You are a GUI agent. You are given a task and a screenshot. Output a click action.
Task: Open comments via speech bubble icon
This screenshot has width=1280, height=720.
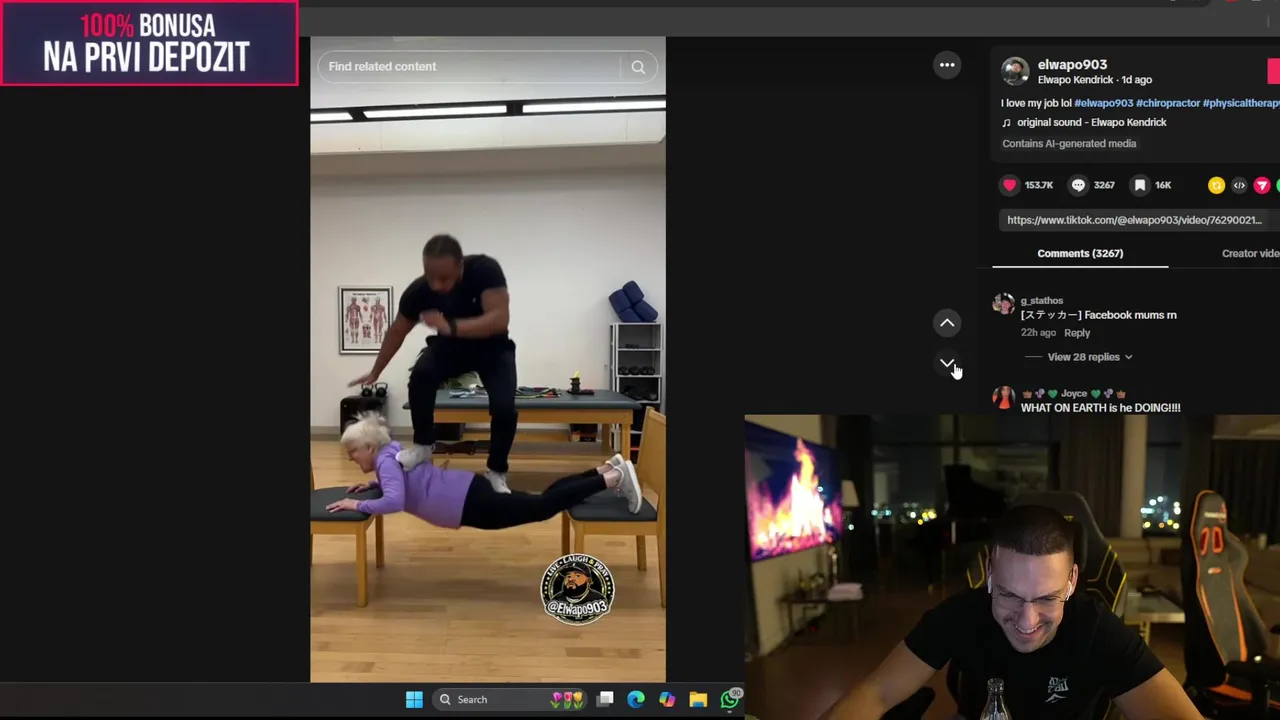[x=1078, y=185]
